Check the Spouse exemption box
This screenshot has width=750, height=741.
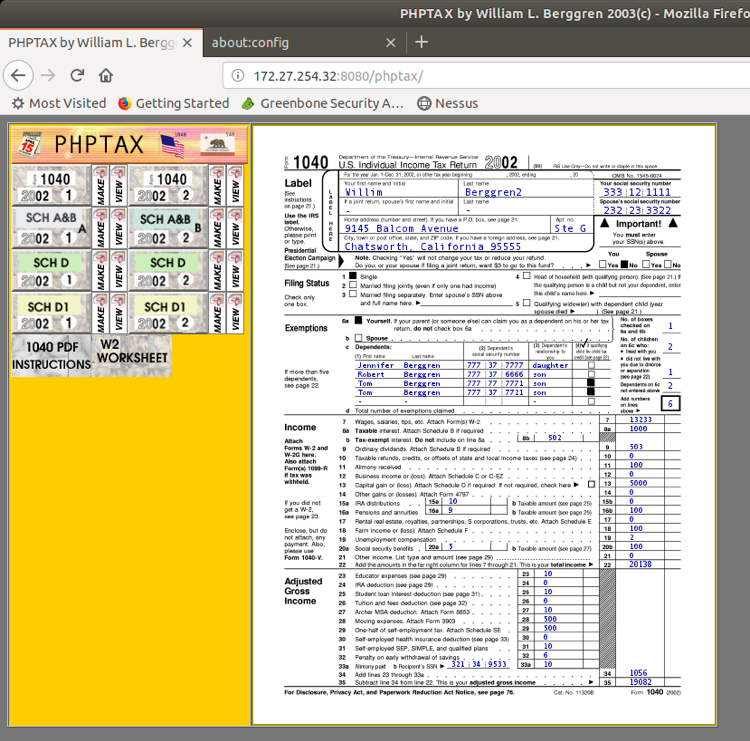tap(358, 338)
